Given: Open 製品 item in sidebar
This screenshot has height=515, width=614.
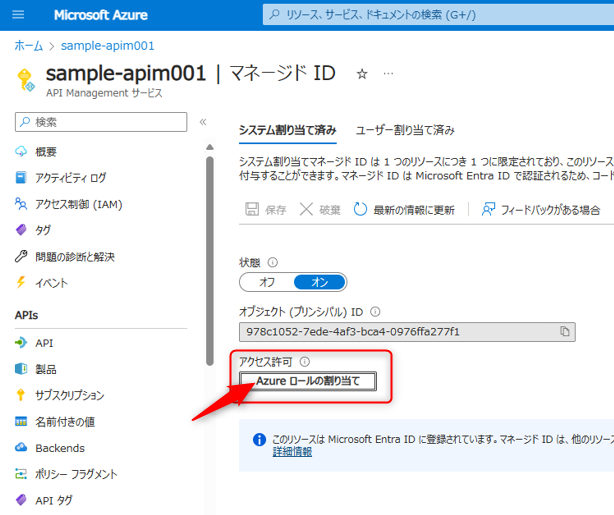Looking at the screenshot, I should tap(46, 369).
